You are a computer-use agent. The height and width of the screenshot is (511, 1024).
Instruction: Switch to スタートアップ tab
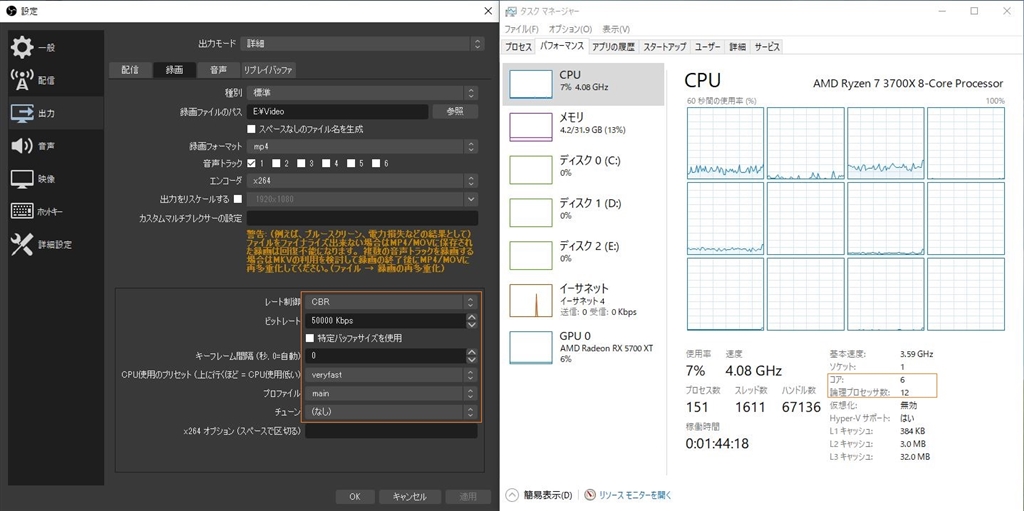(x=665, y=47)
